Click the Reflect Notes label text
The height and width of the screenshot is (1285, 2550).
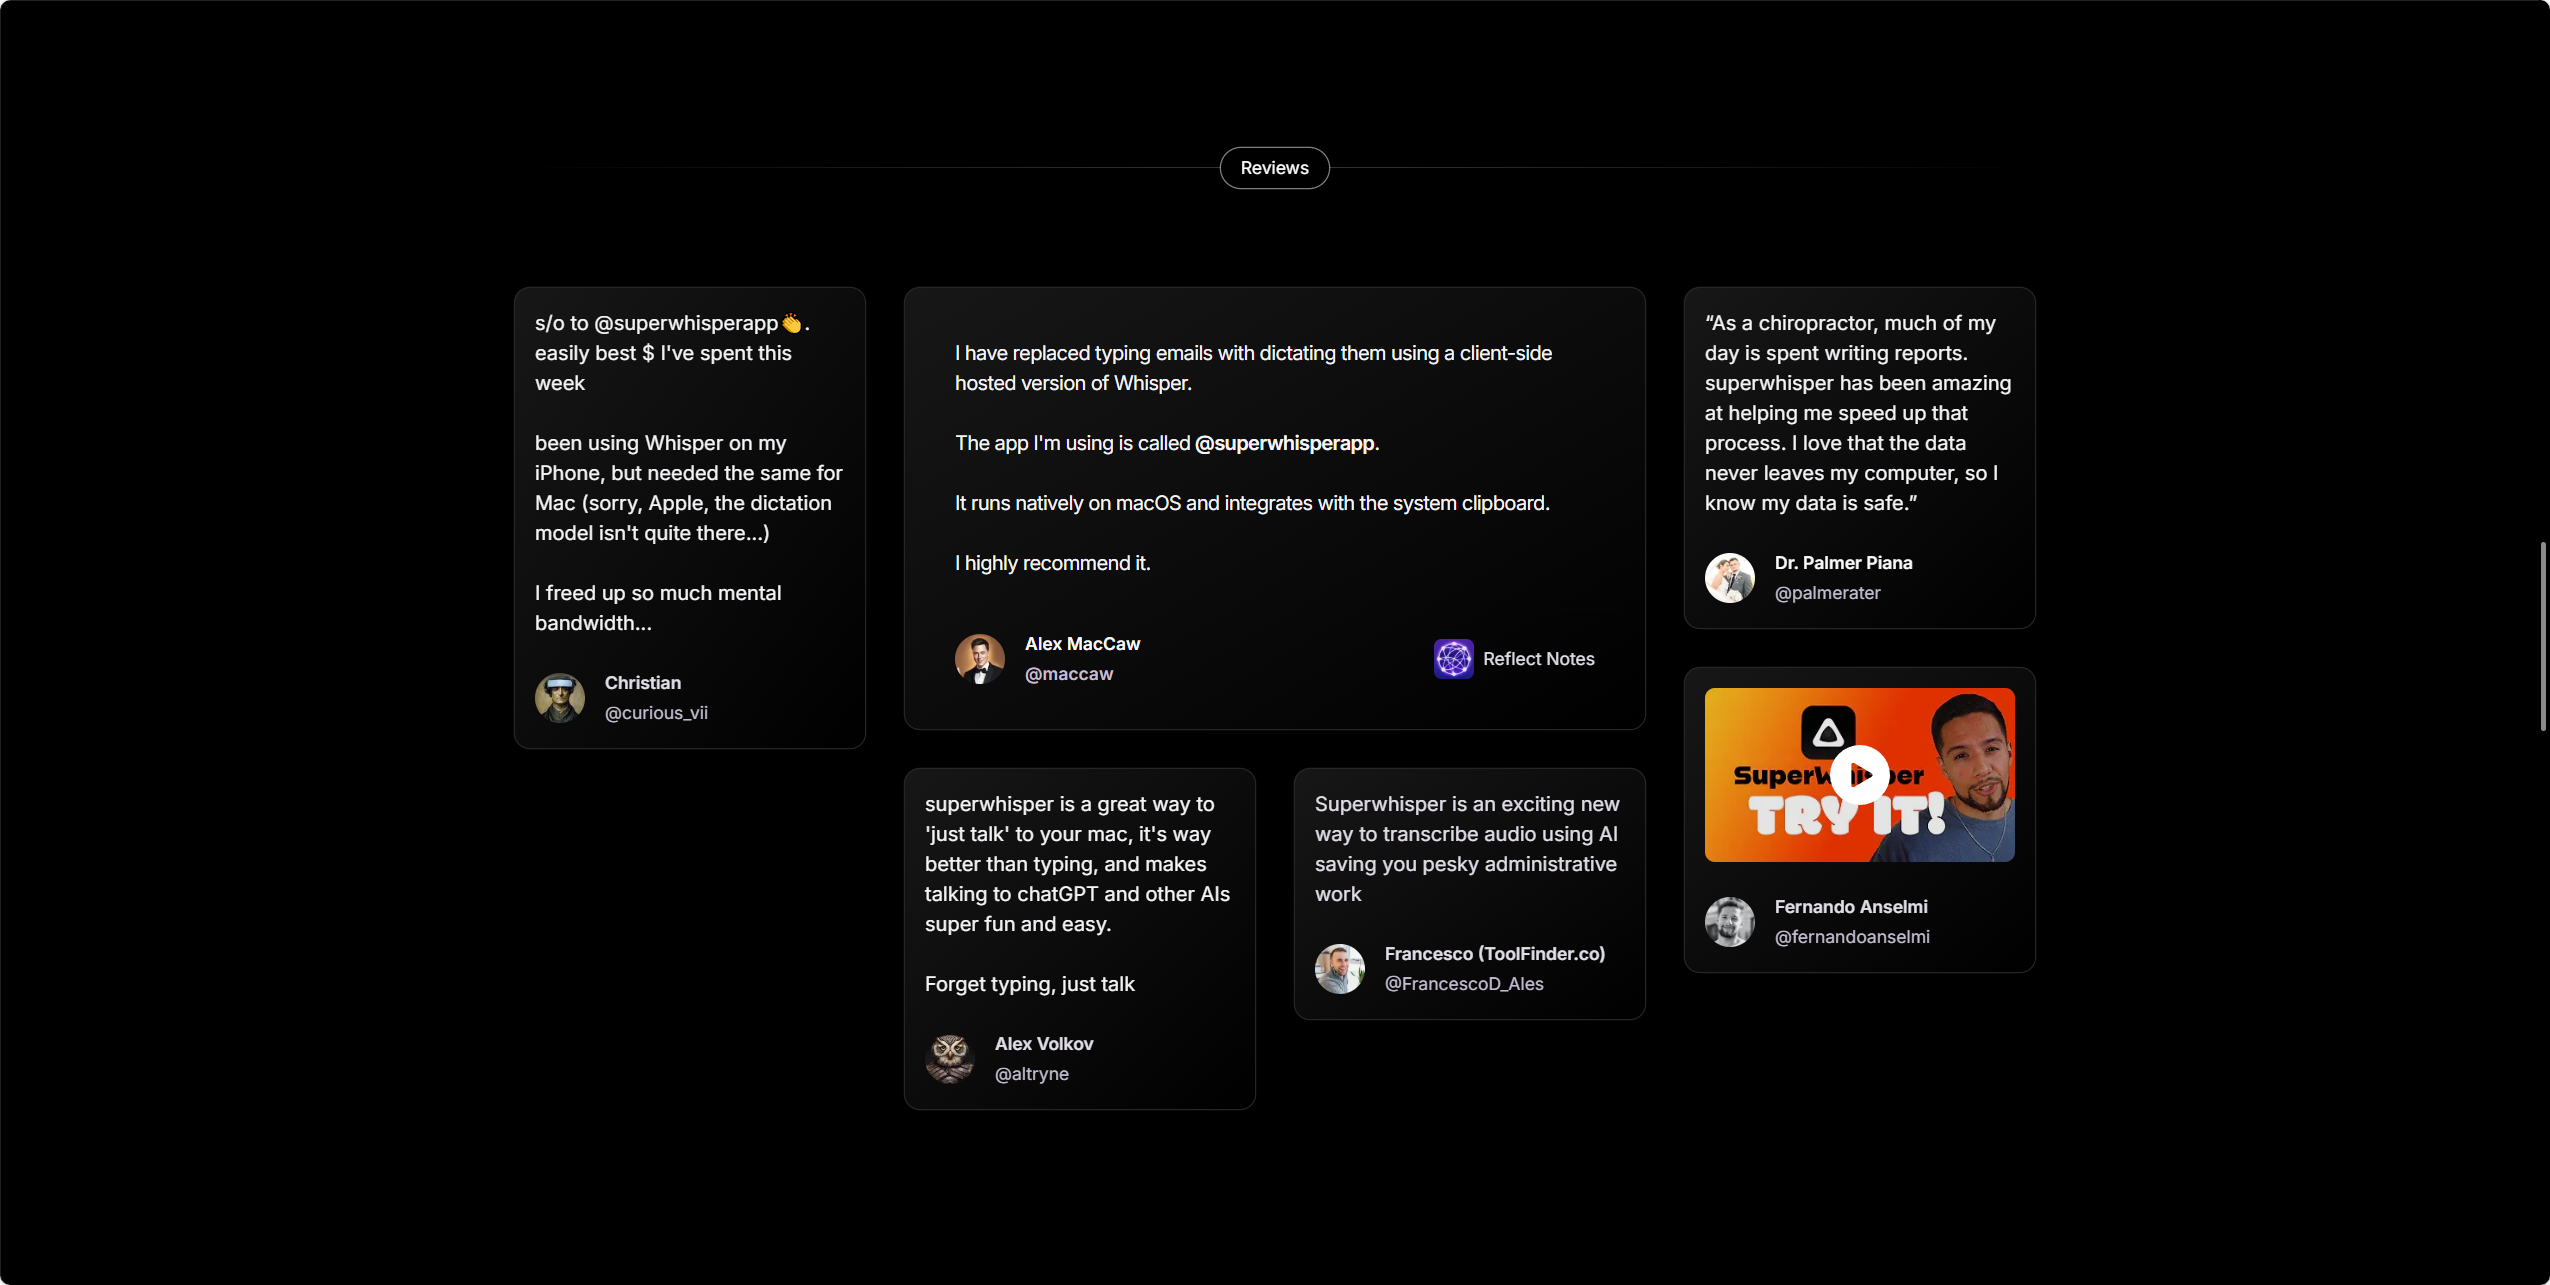(x=1539, y=659)
